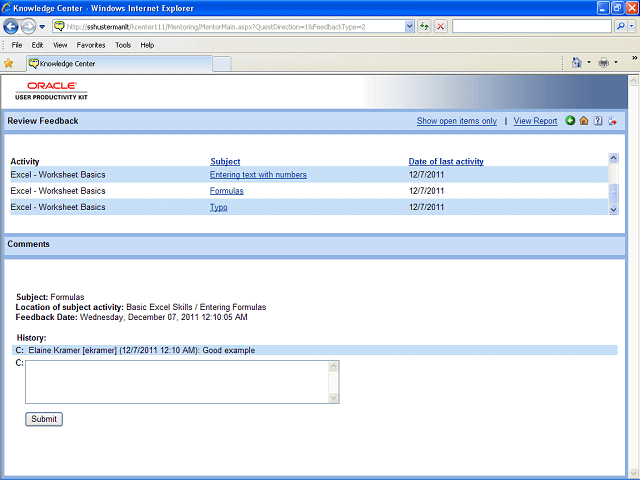Click the feedback list scrollbar thumb
Viewport: 640px width, 480px height.
tap(613, 193)
